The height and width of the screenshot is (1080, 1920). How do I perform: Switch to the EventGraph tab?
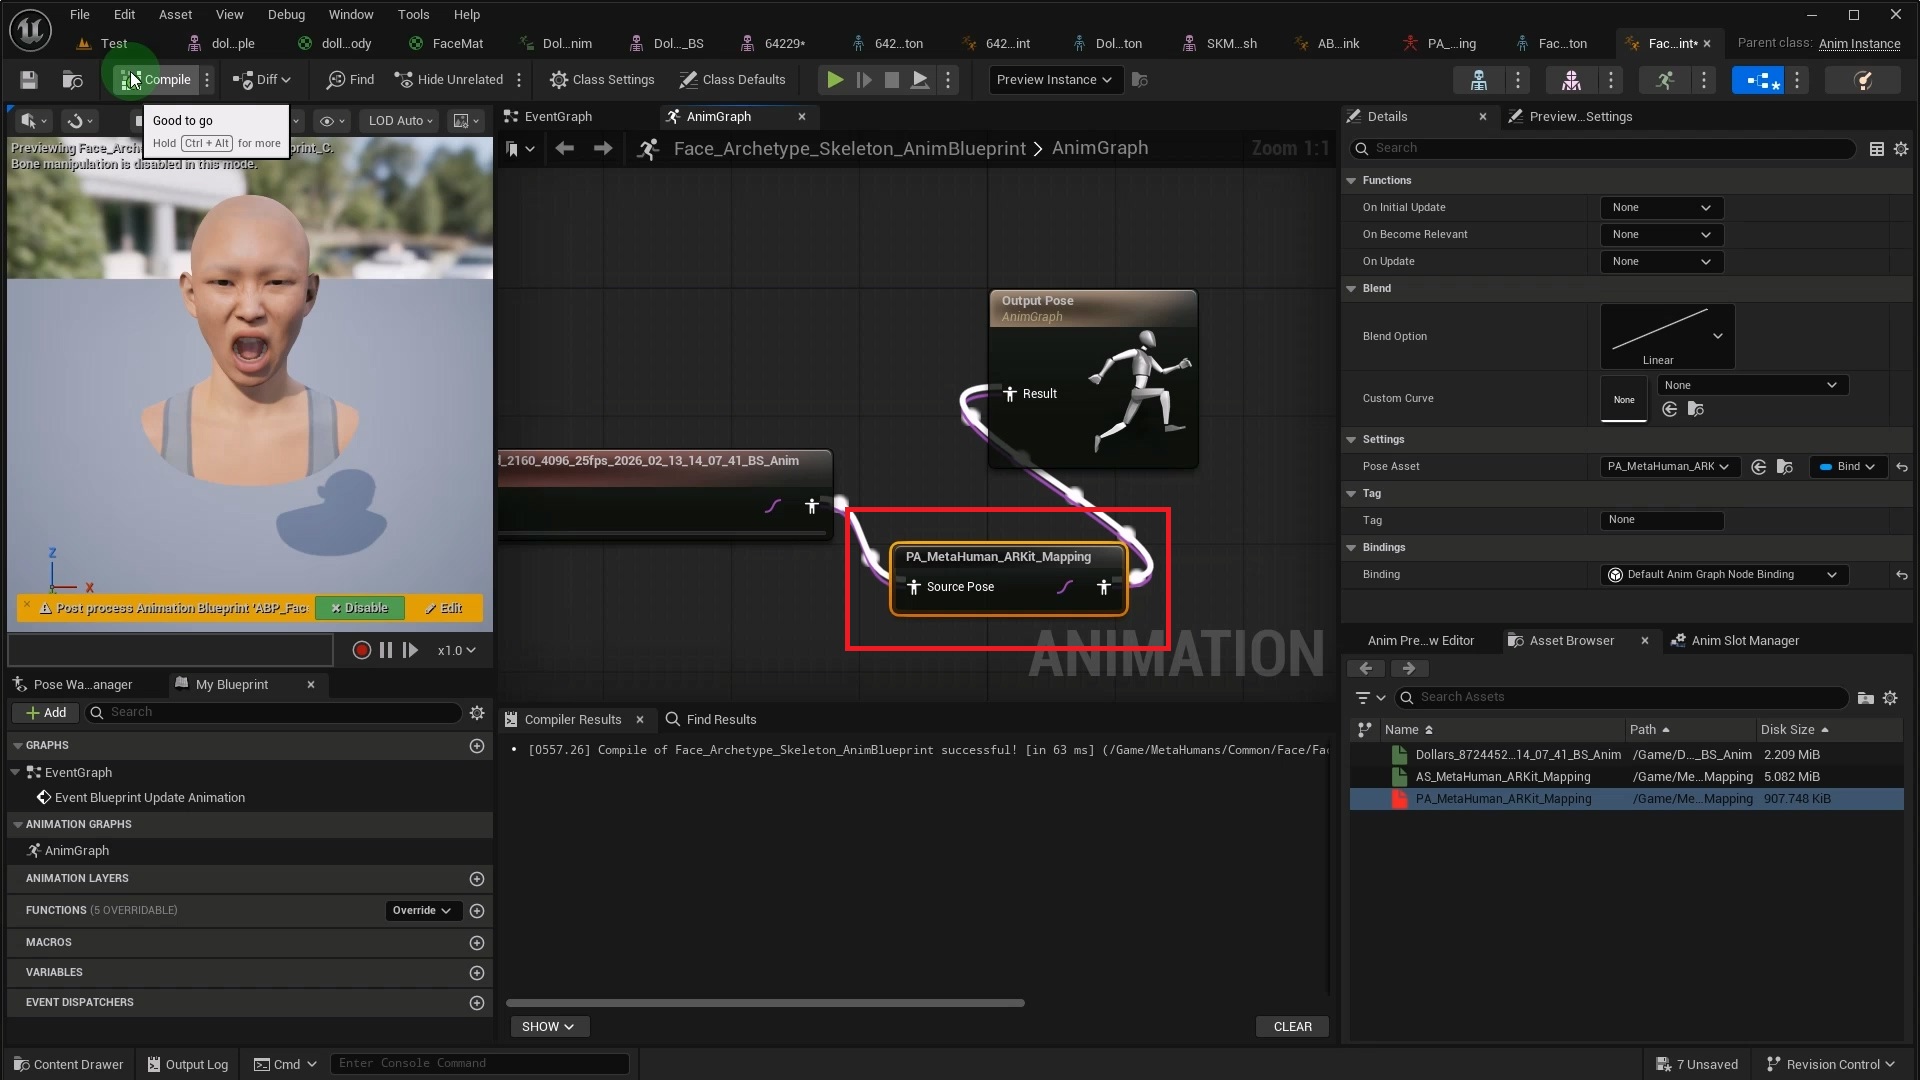[557, 116]
